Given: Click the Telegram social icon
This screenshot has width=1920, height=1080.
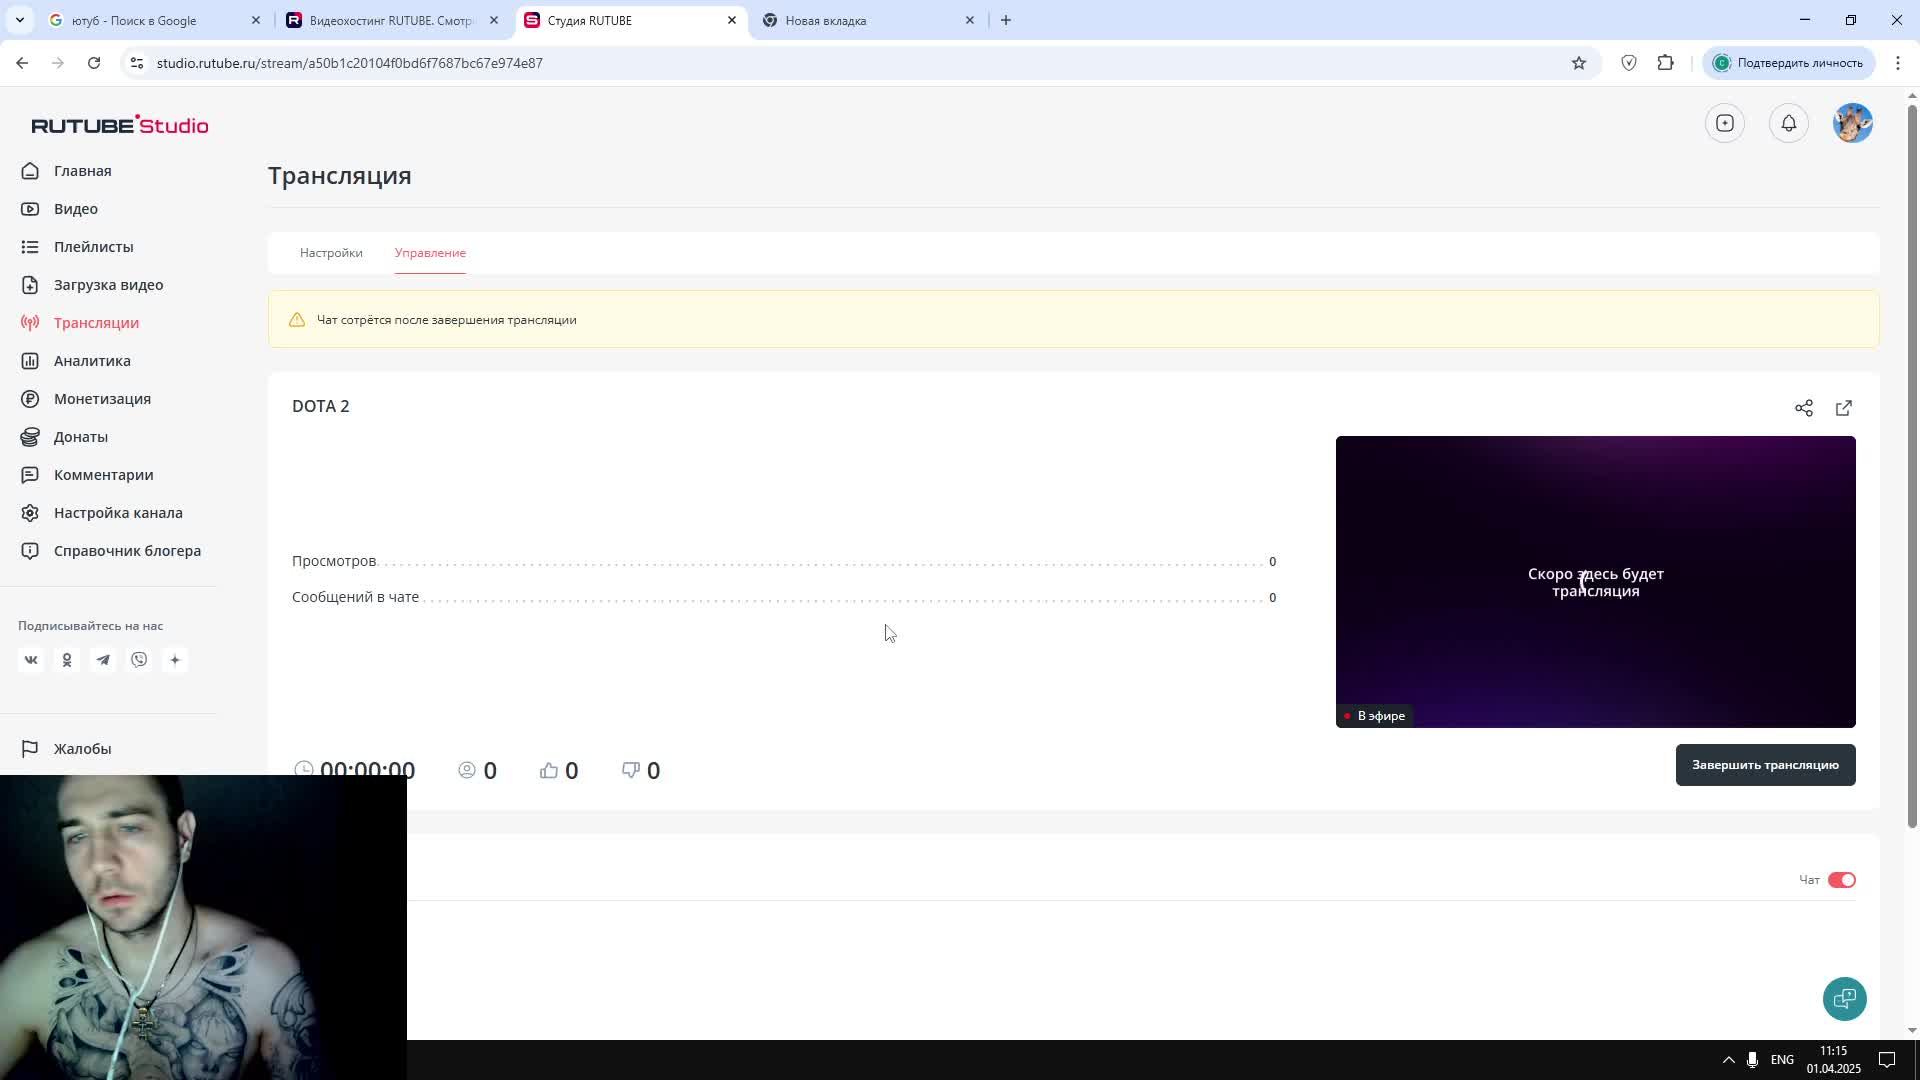Looking at the screenshot, I should [x=103, y=660].
